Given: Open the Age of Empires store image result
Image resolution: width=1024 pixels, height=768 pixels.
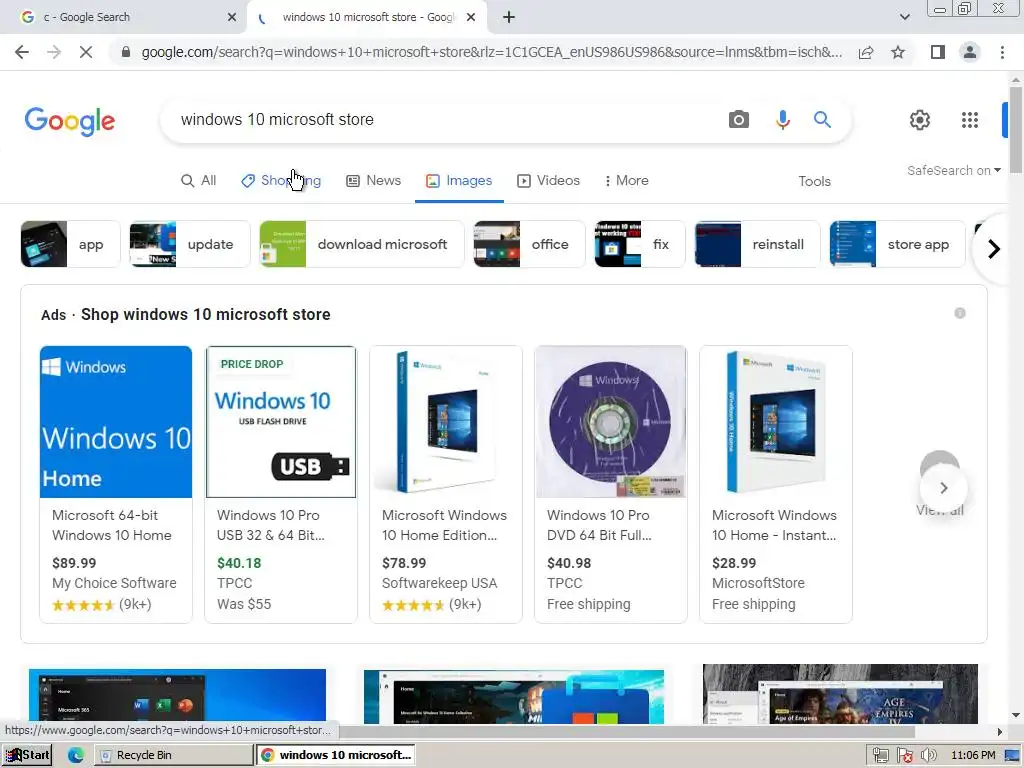Looking at the screenshot, I should [840, 694].
